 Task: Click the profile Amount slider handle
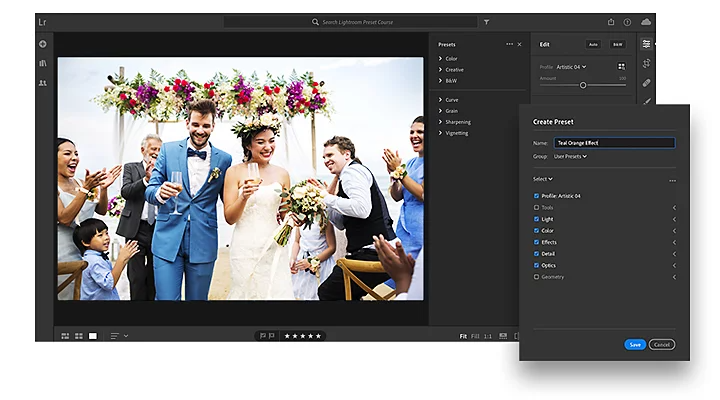[x=583, y=85]
